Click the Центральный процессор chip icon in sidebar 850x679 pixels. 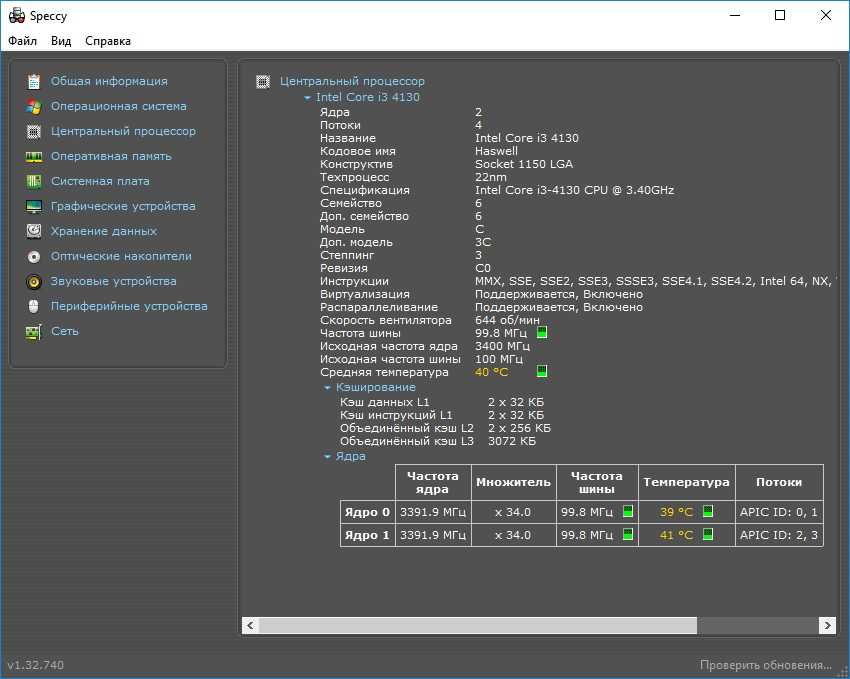(x=34, y=131)
